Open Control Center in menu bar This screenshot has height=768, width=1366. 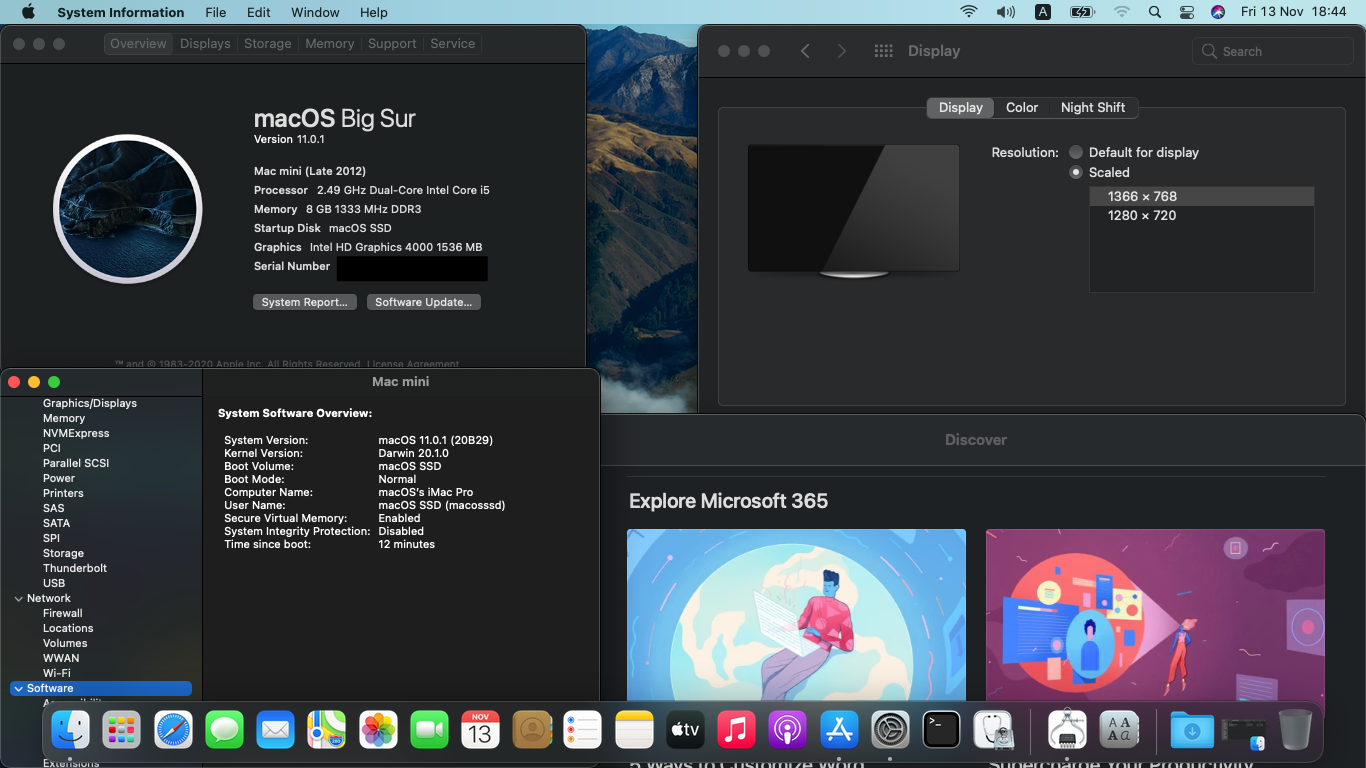1186,12
